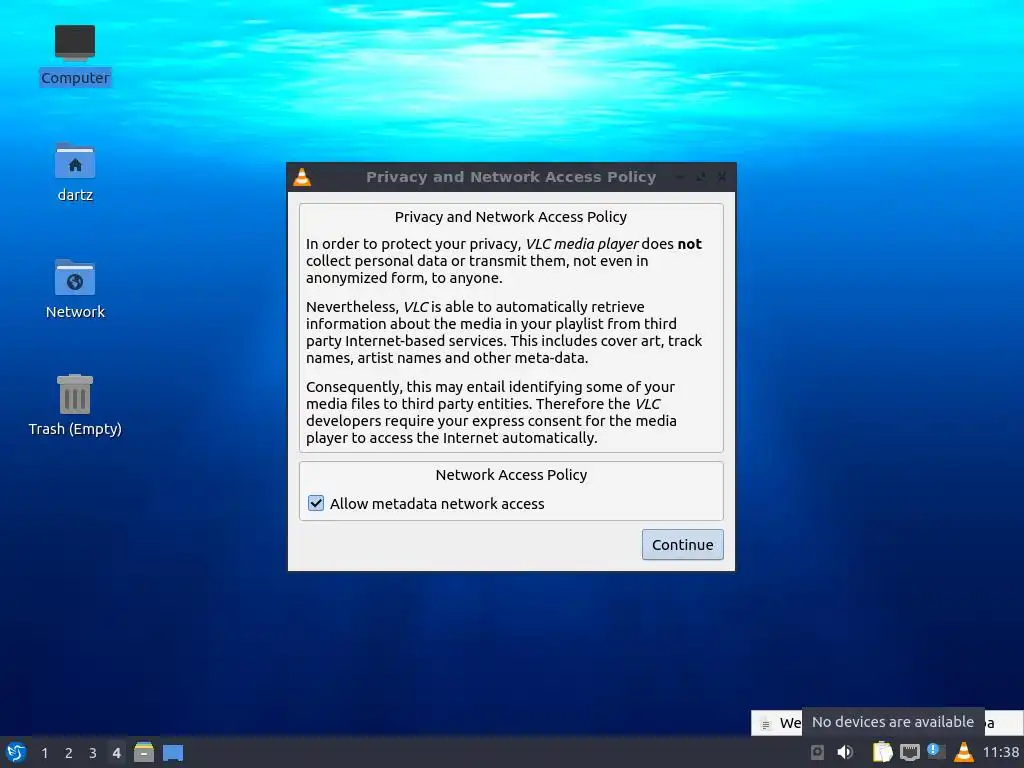Switch to workspace 4
1024x768 pixels.
pos(116,753)
